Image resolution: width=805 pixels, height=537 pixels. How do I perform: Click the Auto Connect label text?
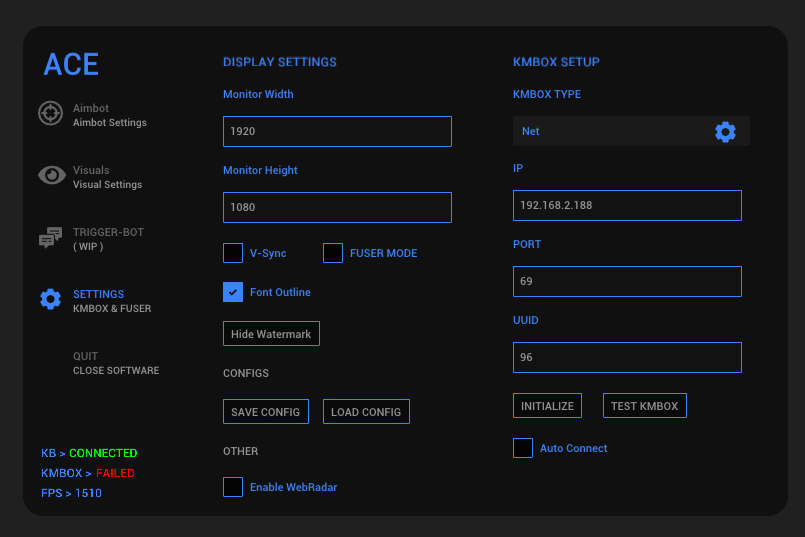pos(573,448)
